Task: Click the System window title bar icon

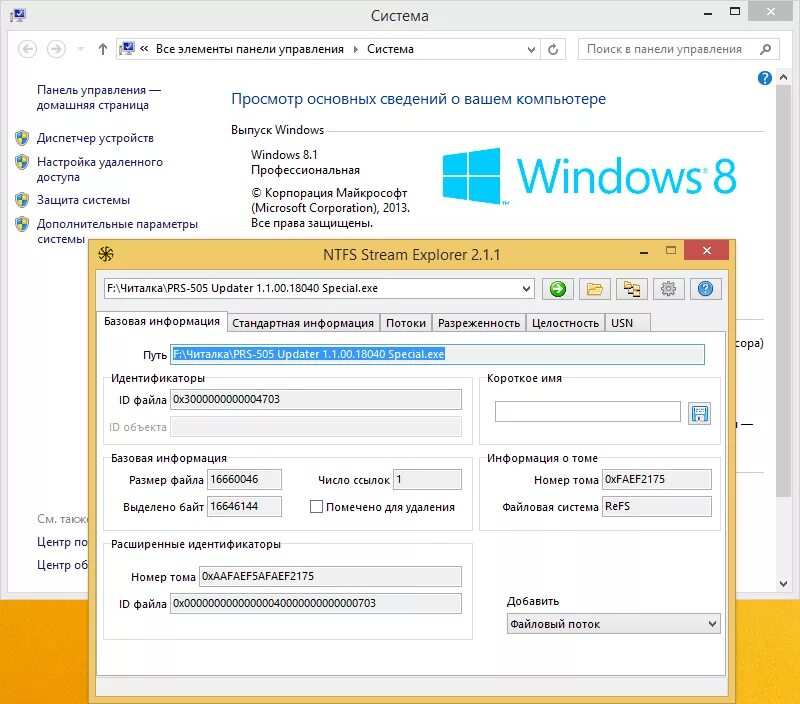Action: (18, 15)
